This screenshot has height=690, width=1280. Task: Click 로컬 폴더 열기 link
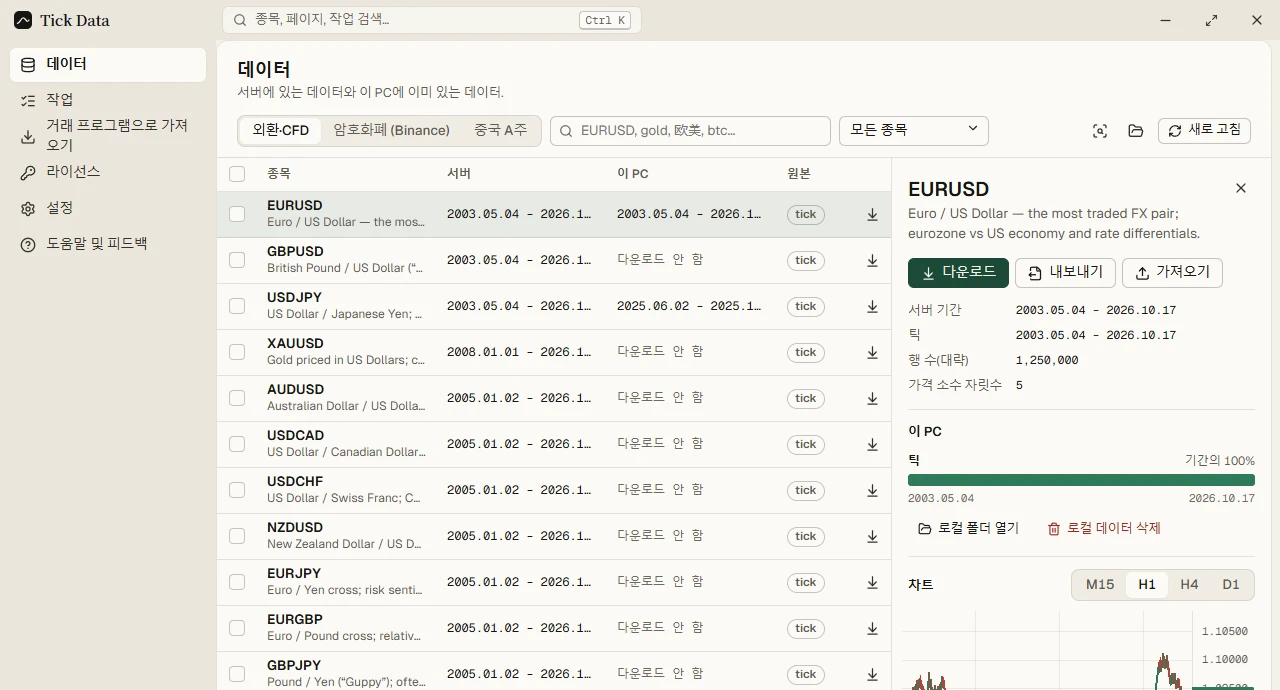pyautogui.click(x=969, y=529)
